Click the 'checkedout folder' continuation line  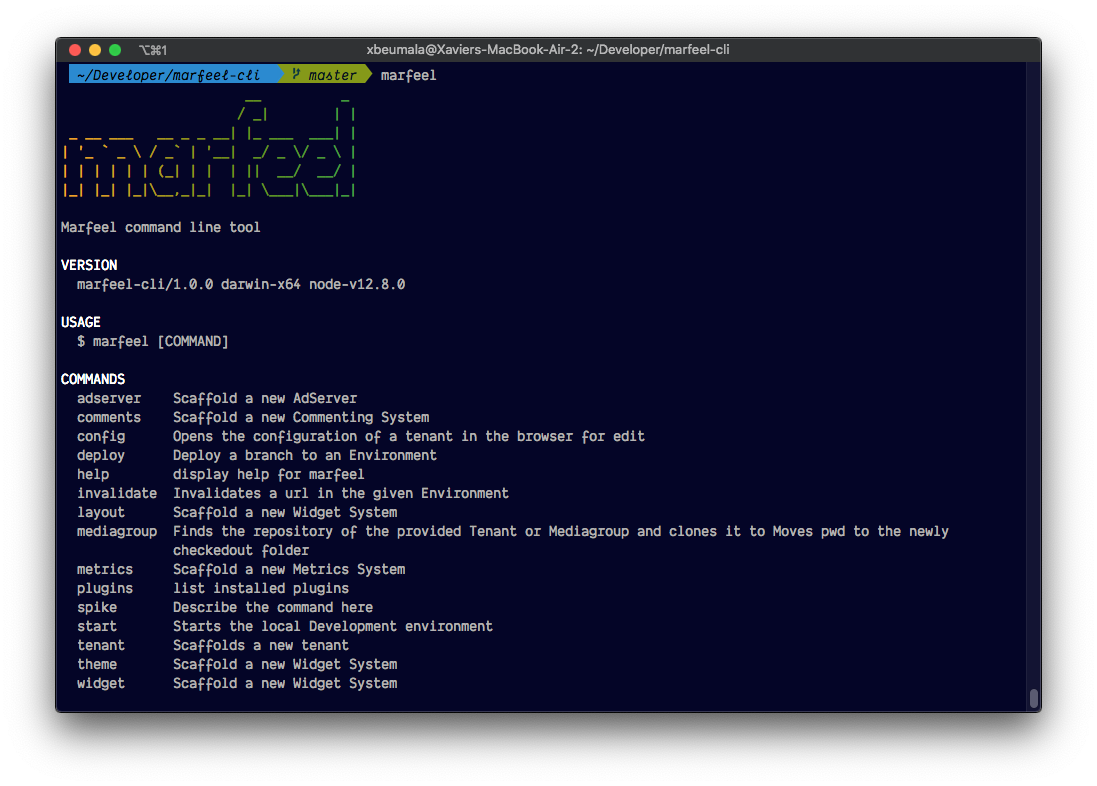241,550
